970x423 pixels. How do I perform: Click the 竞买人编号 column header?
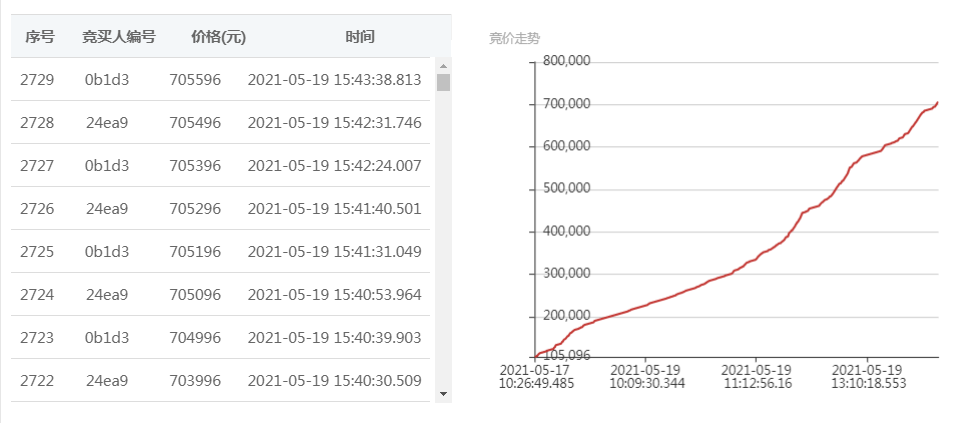[119, 37]
